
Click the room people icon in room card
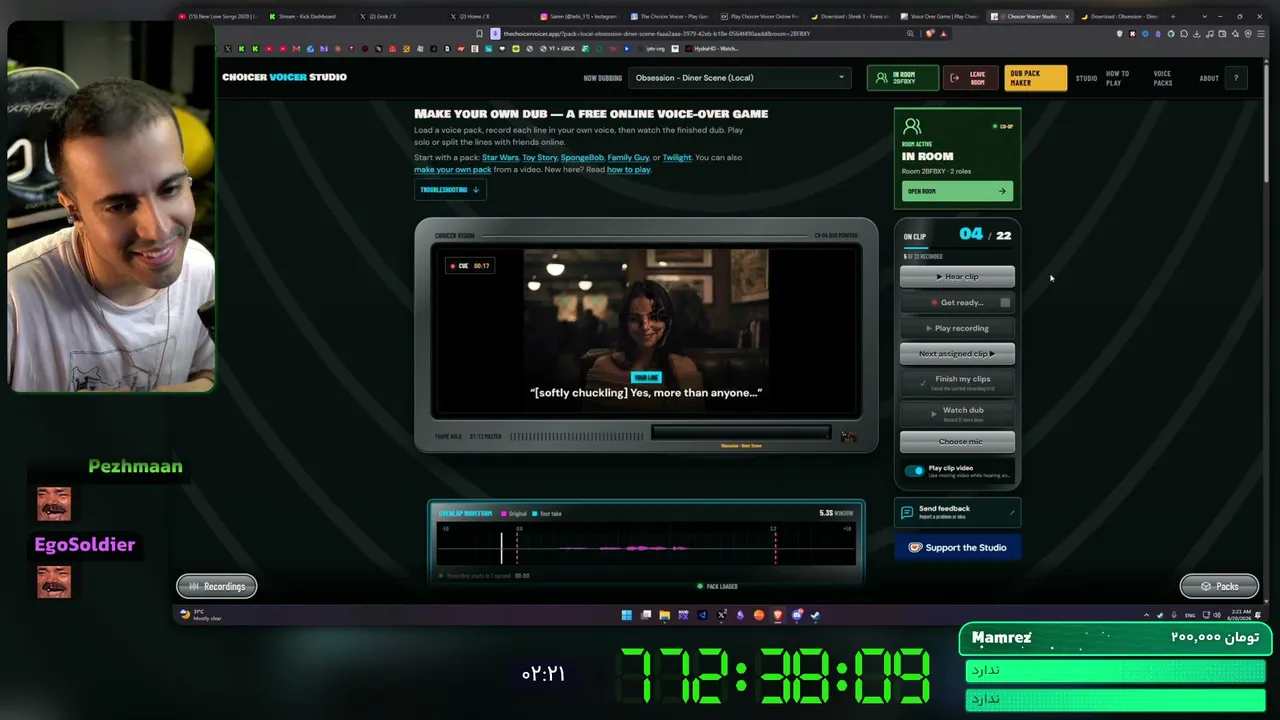911,126
